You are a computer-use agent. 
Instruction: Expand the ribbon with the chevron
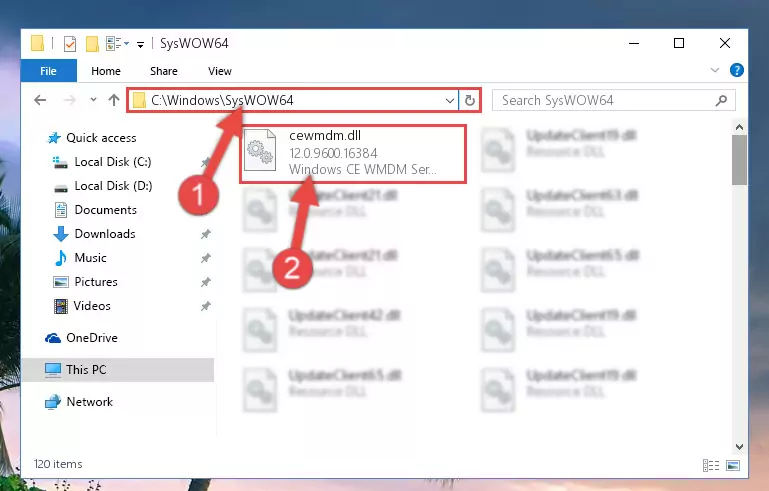715,70
